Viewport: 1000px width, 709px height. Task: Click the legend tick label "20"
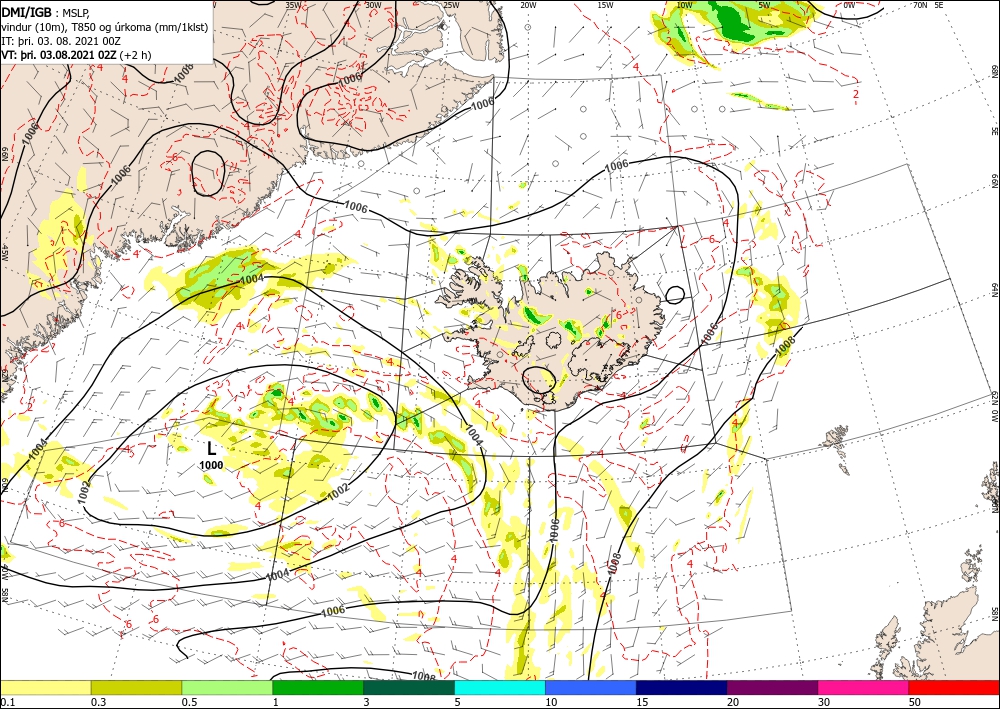(x=733, y=702)
